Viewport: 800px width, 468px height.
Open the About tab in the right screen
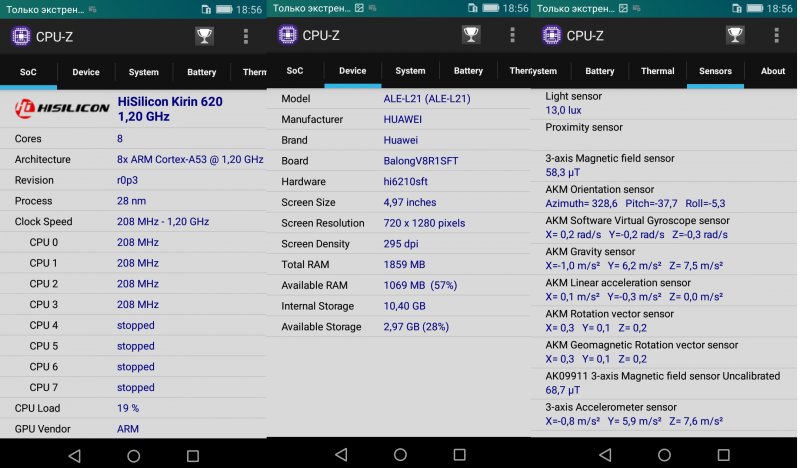click(x=772, y=71)
